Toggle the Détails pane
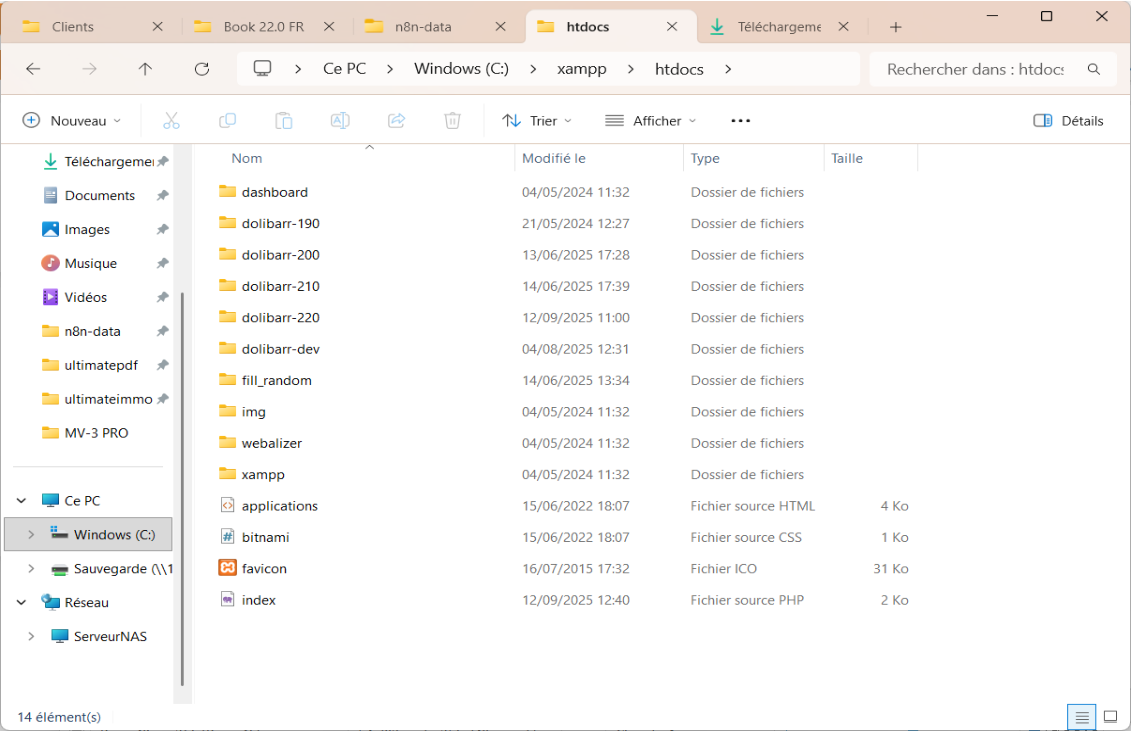 (x=1068, y=121)
